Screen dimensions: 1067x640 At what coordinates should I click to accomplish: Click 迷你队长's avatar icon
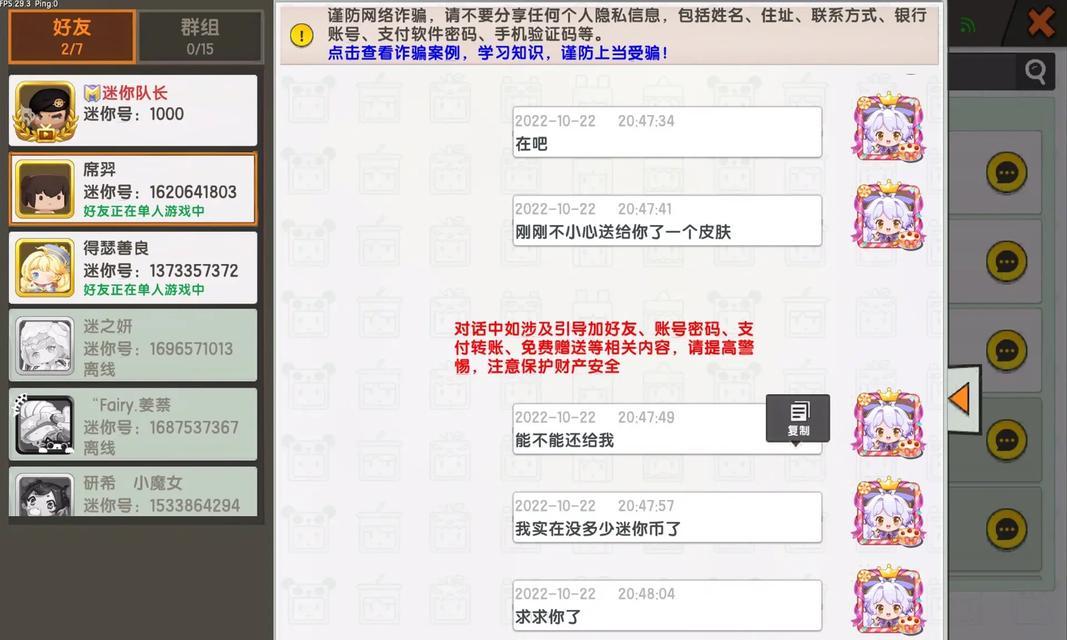tap(45, 112)
